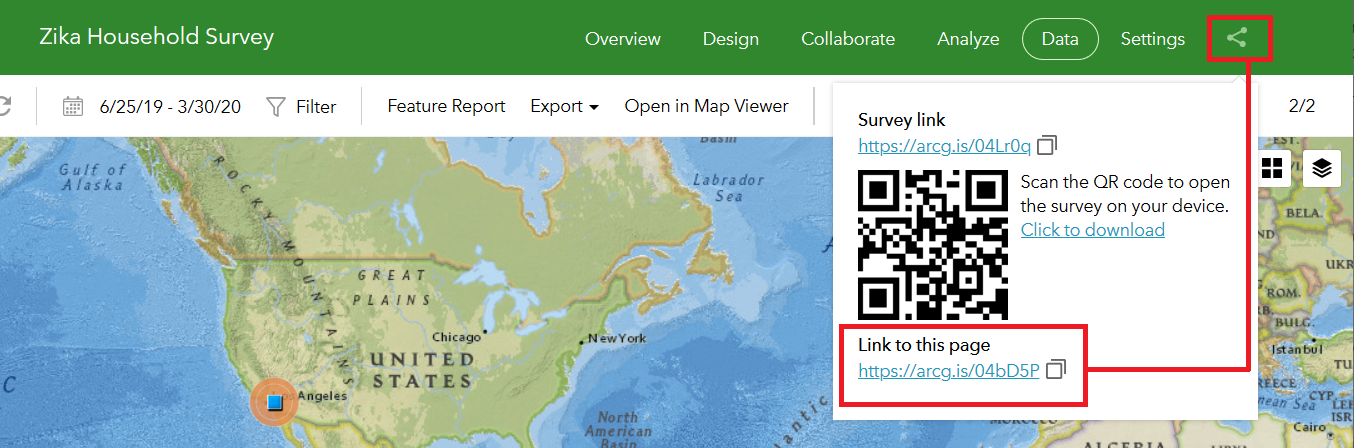Click the refresh data icon

[5, 106]
